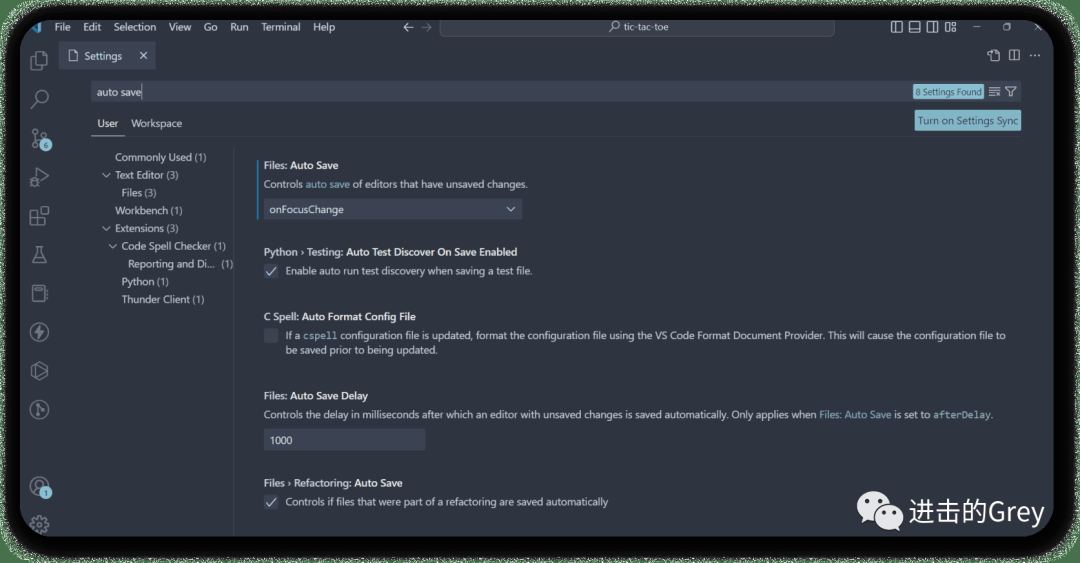Close the Settings tab
1080x563 pixels.
tap(143, 56)
